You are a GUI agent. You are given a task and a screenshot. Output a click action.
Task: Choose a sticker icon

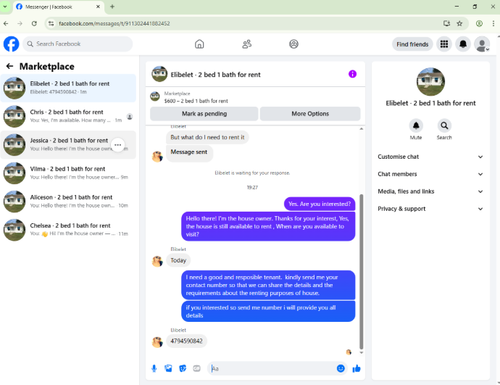tap(182, 368)
